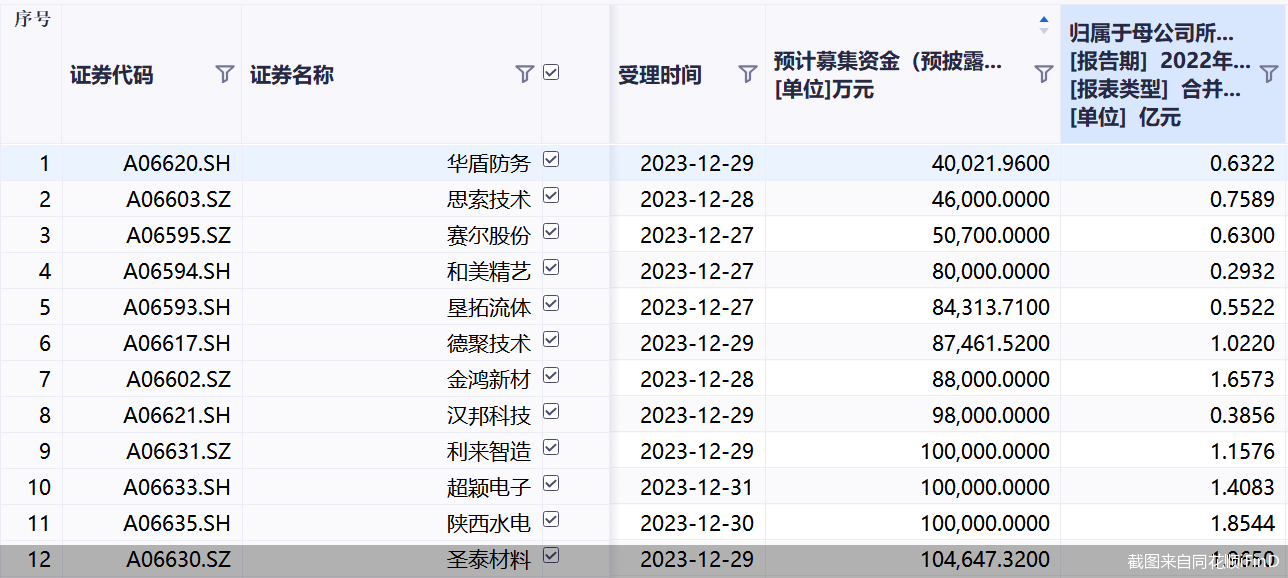Select the name cell 汉邦科技
The width and height of the screenshot is (1288, 578).
tap(489, 416)
